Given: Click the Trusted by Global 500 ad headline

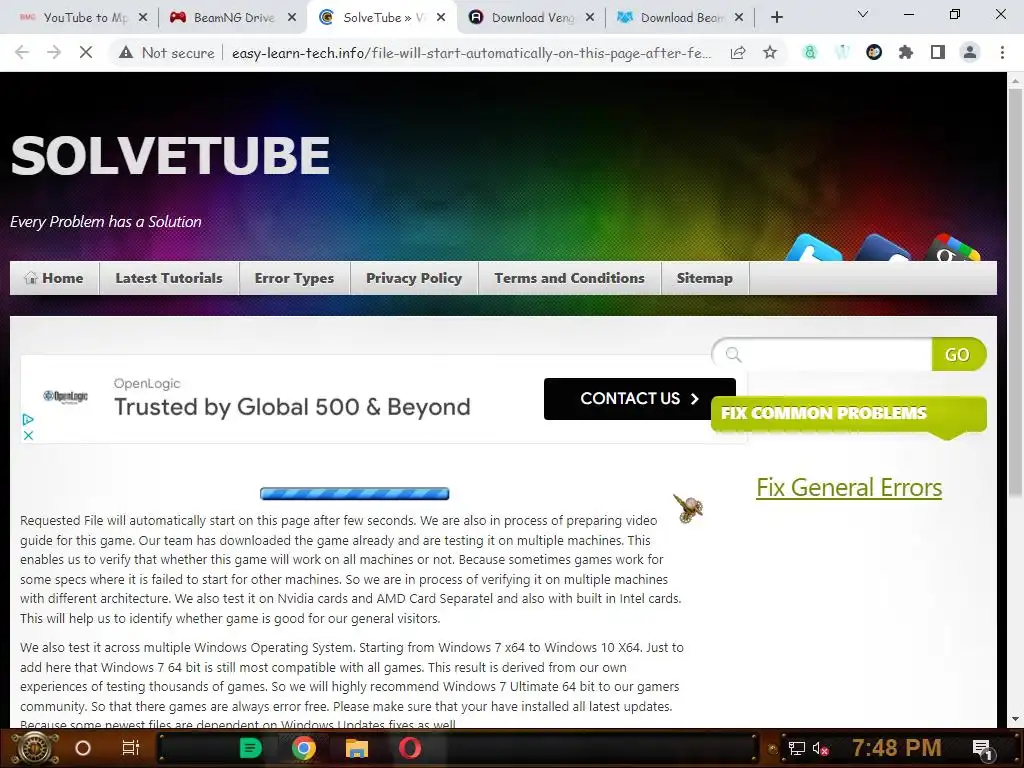Looking at the screenshot, I should point(292,407).
